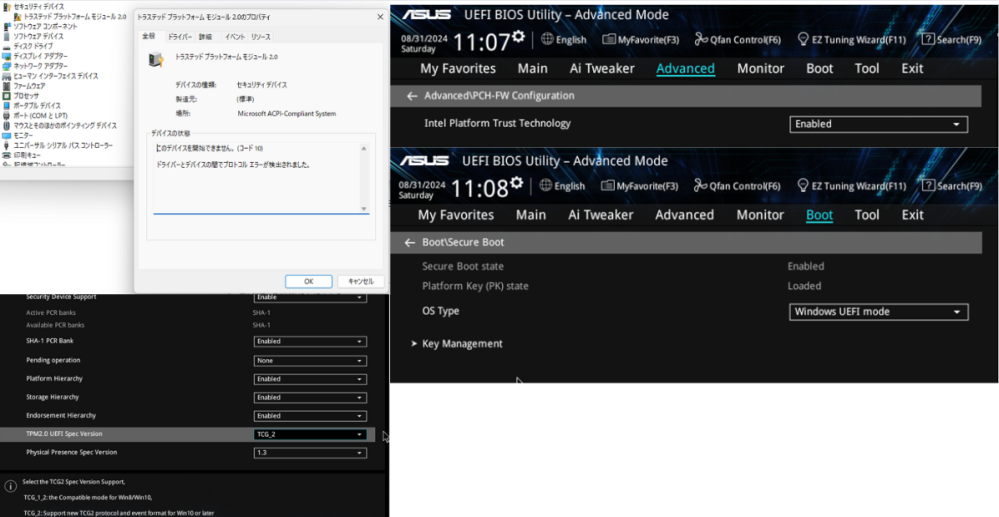This screenshot has height=517, width=999.
Task: Open the Physical Presence Spec Version dropdown
Action: click(x=310, y=453)
